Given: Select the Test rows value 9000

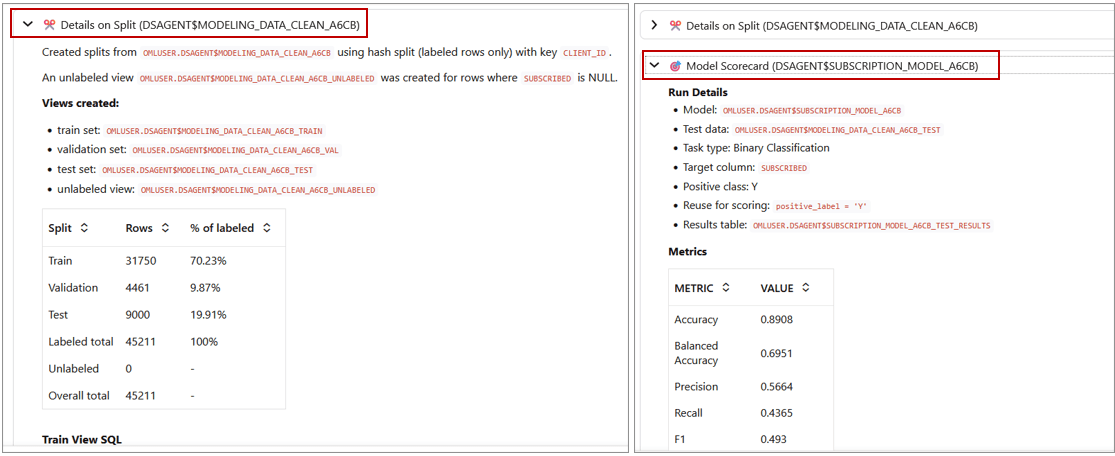Looking at the screenshot, I should click(137, 314).
